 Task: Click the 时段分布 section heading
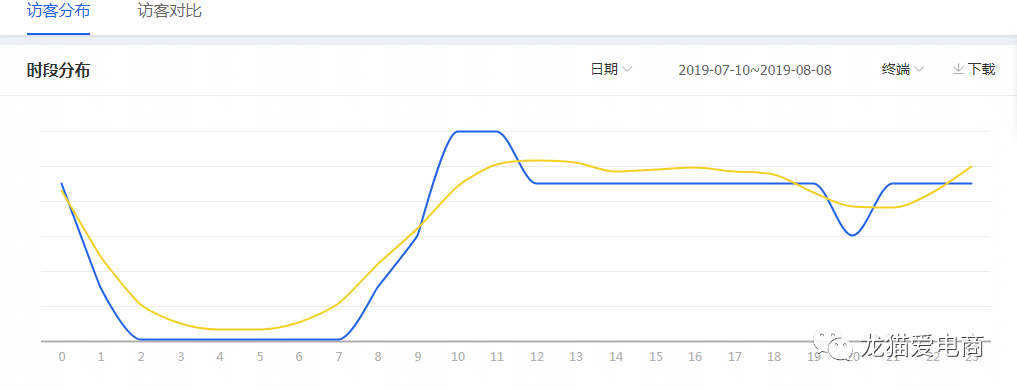[58, 70]
